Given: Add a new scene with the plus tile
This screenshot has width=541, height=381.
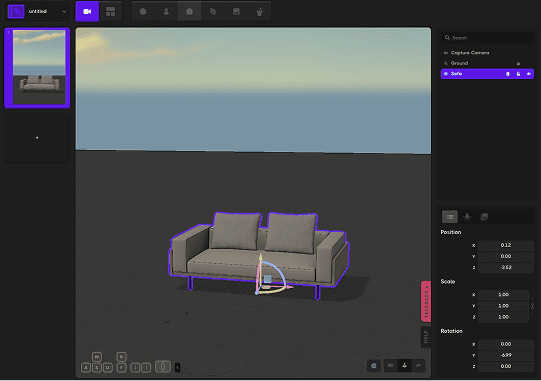Looking at the screenshot, I should click(x=37, y=138).
